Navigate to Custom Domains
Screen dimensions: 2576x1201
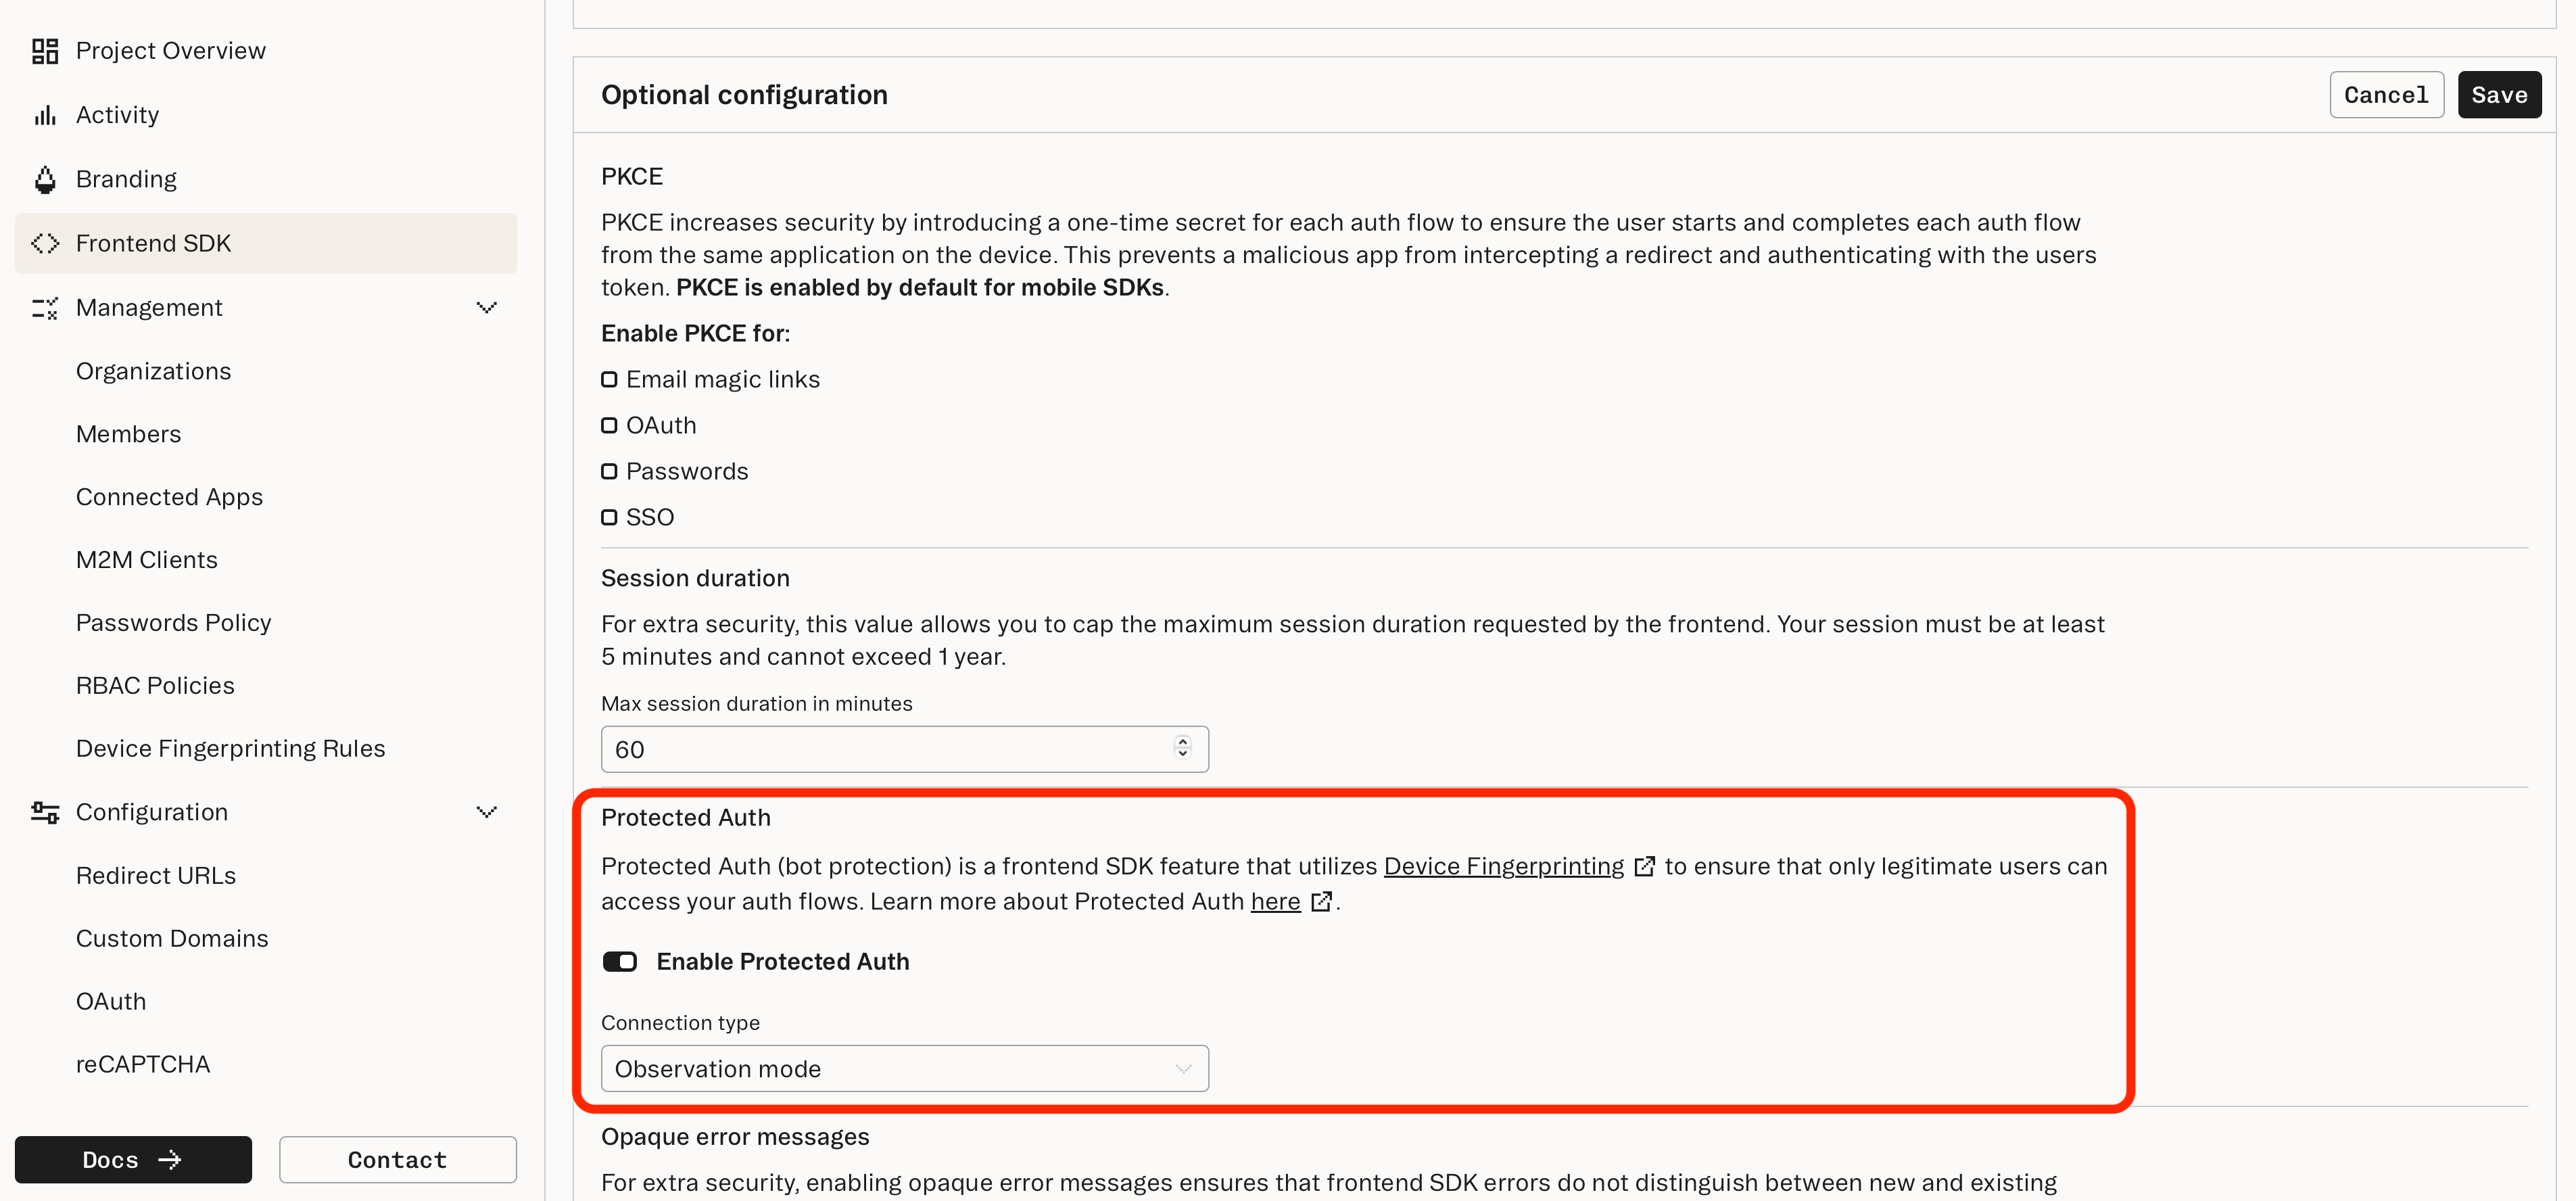point(172,938)
